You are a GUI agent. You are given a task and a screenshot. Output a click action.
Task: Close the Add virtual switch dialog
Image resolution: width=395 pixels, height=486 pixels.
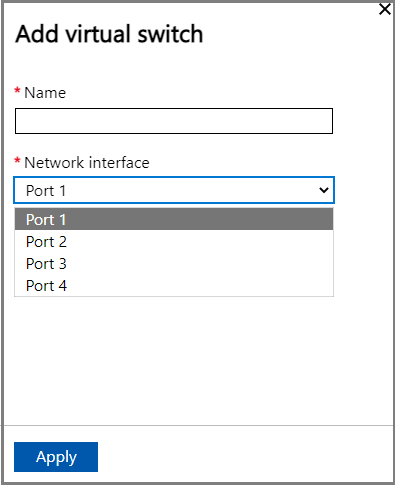[x=385, y=9]
